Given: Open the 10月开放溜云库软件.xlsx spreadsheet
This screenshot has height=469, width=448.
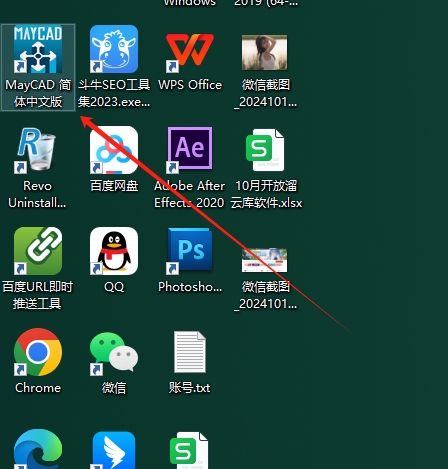Looking at the screenshot, I should [265, 150].
